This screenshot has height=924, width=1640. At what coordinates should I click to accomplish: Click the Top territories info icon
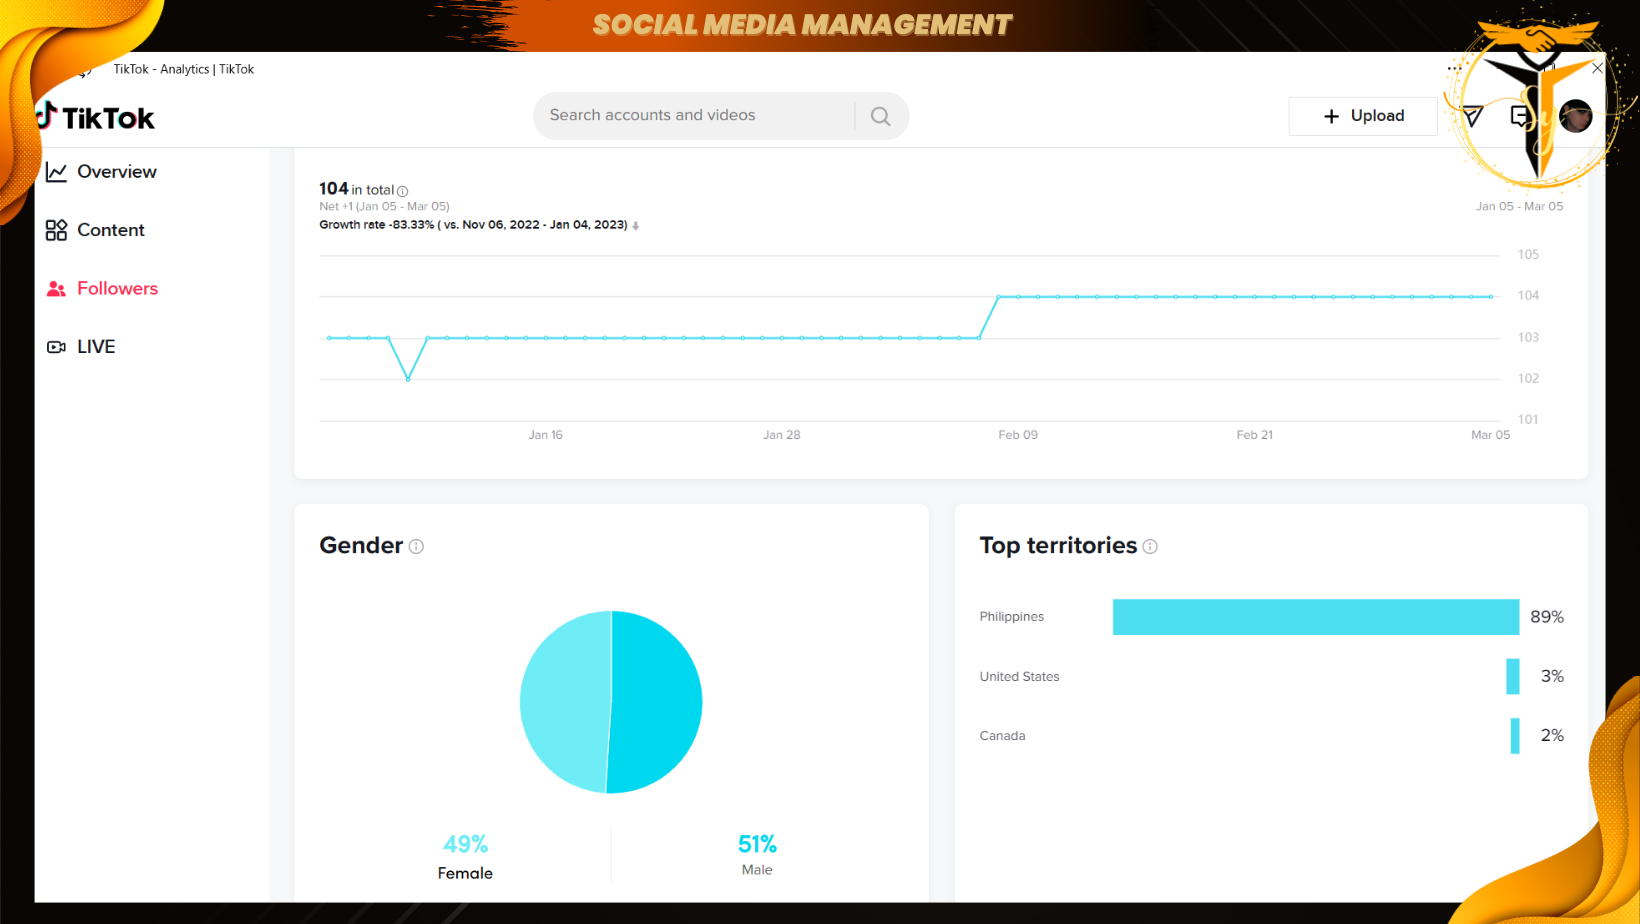click(x=1150, y=546)
